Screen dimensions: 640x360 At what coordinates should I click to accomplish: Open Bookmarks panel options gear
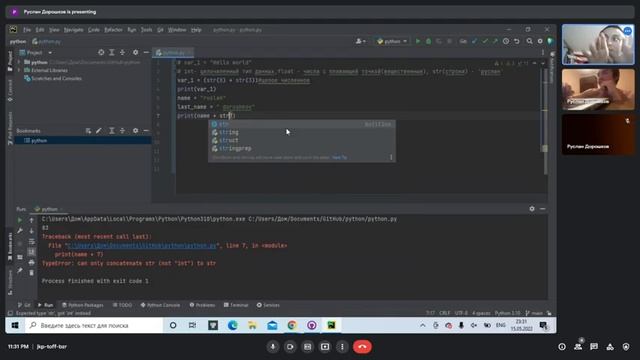(136, 131)
